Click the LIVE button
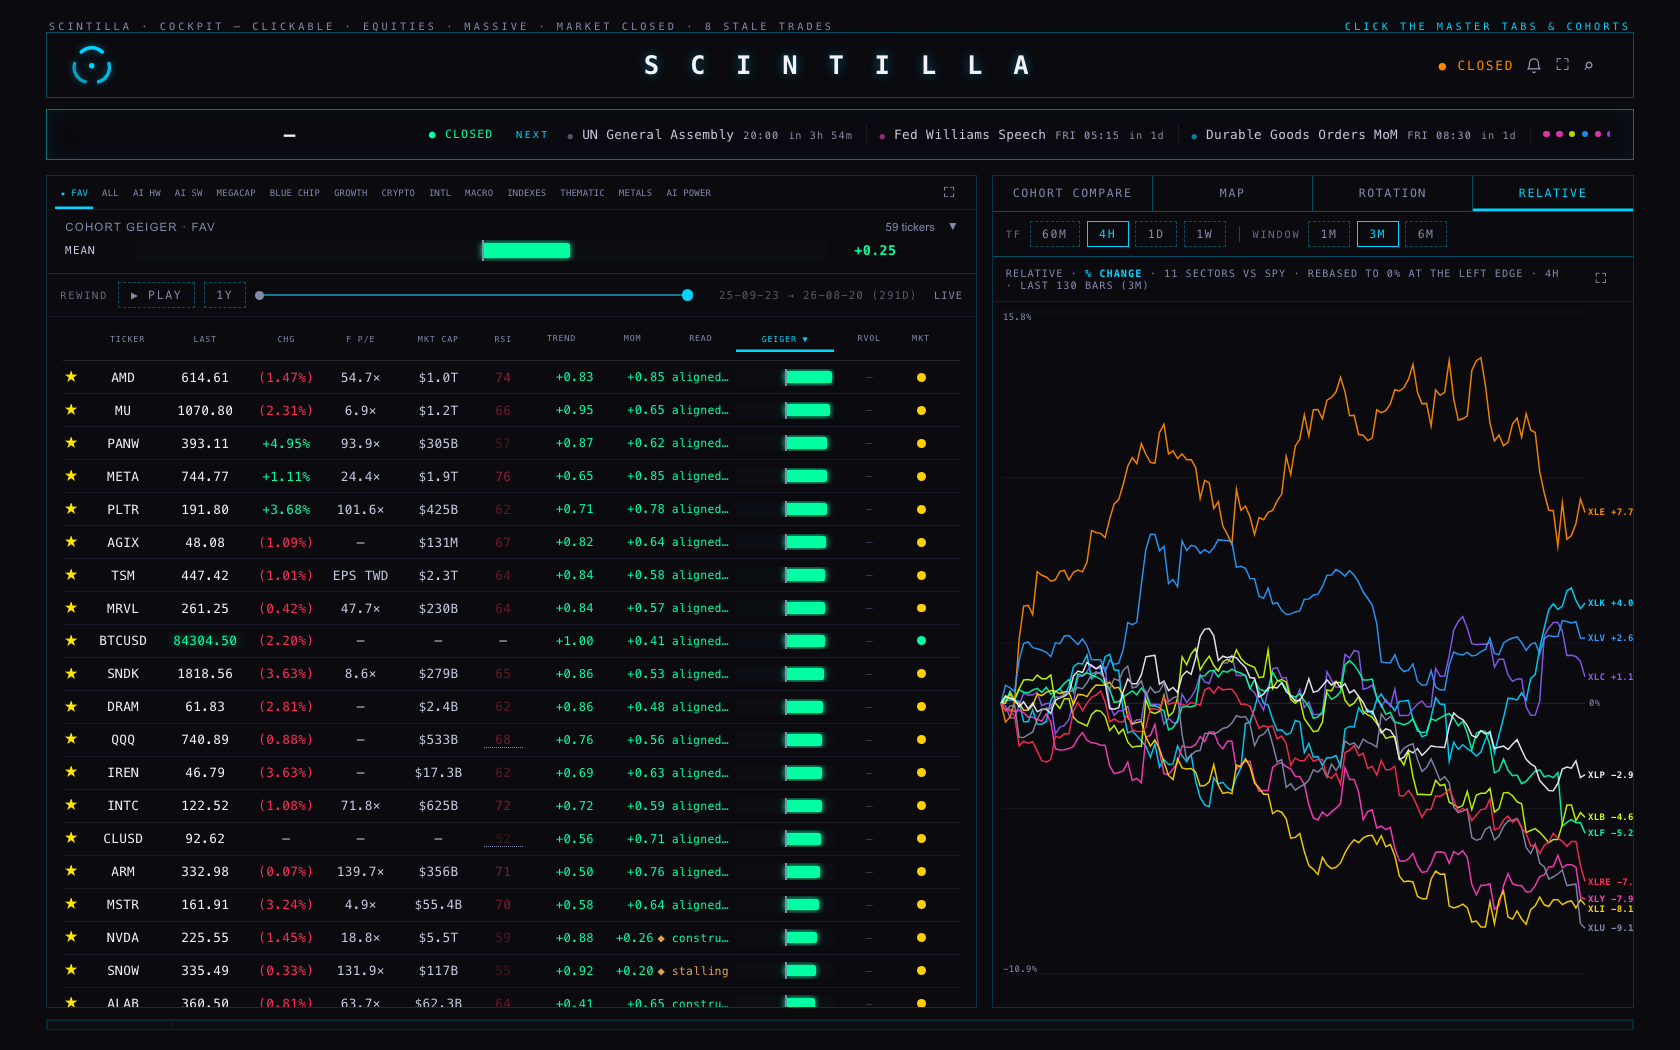Image resolution: width=1680 pixels, height=1050 pixels. (x=948, y=295)
